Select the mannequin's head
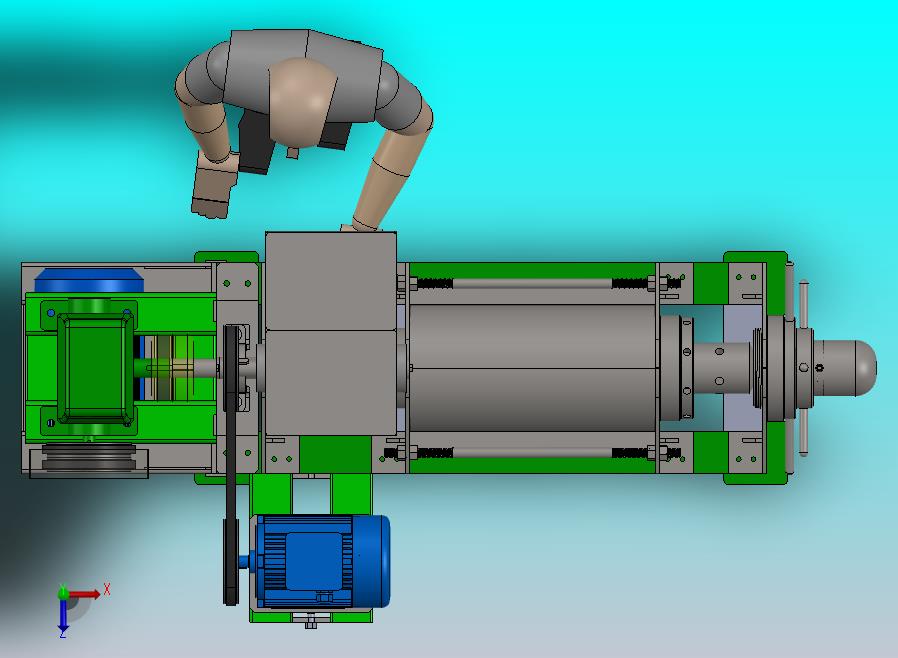Screen dimensions: 898x658 [x=301, y=103]
